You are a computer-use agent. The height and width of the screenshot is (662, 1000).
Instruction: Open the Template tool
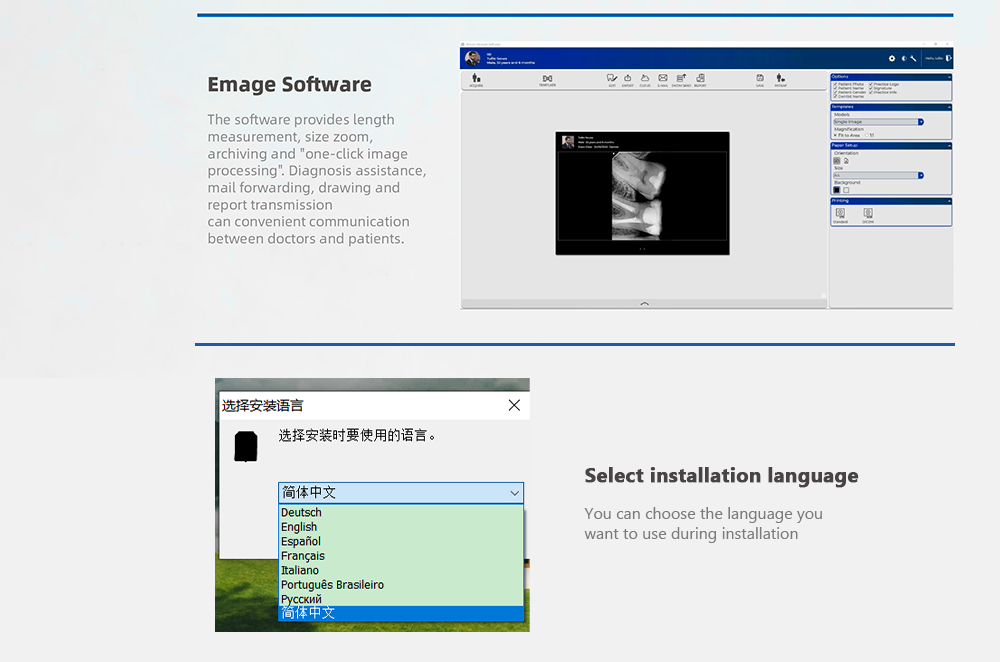(x=547, y=79)
